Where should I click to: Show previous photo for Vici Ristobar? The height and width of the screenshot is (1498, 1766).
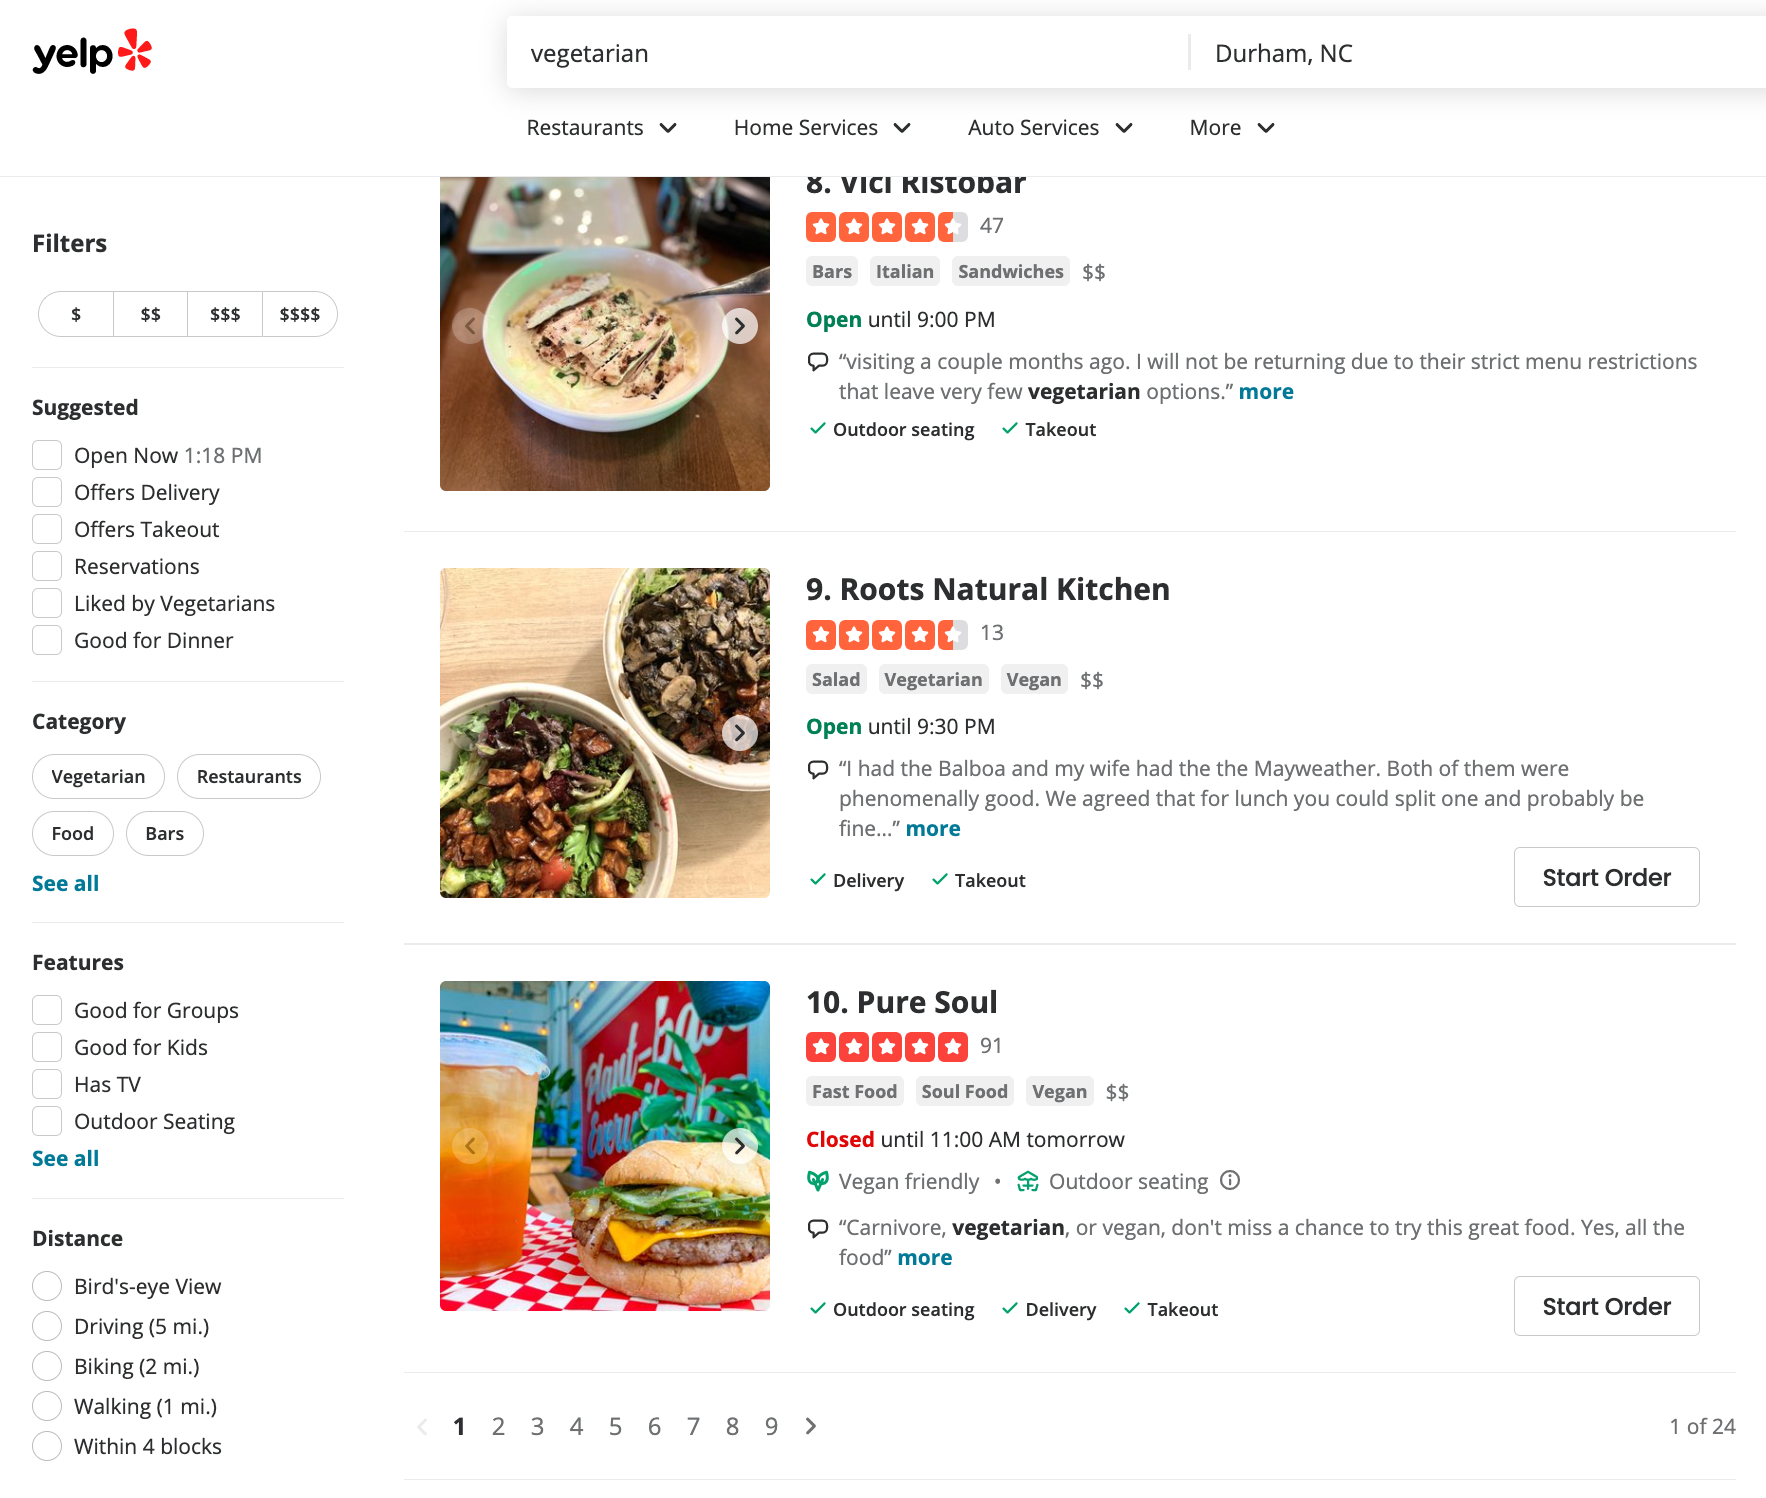[470, 326]
